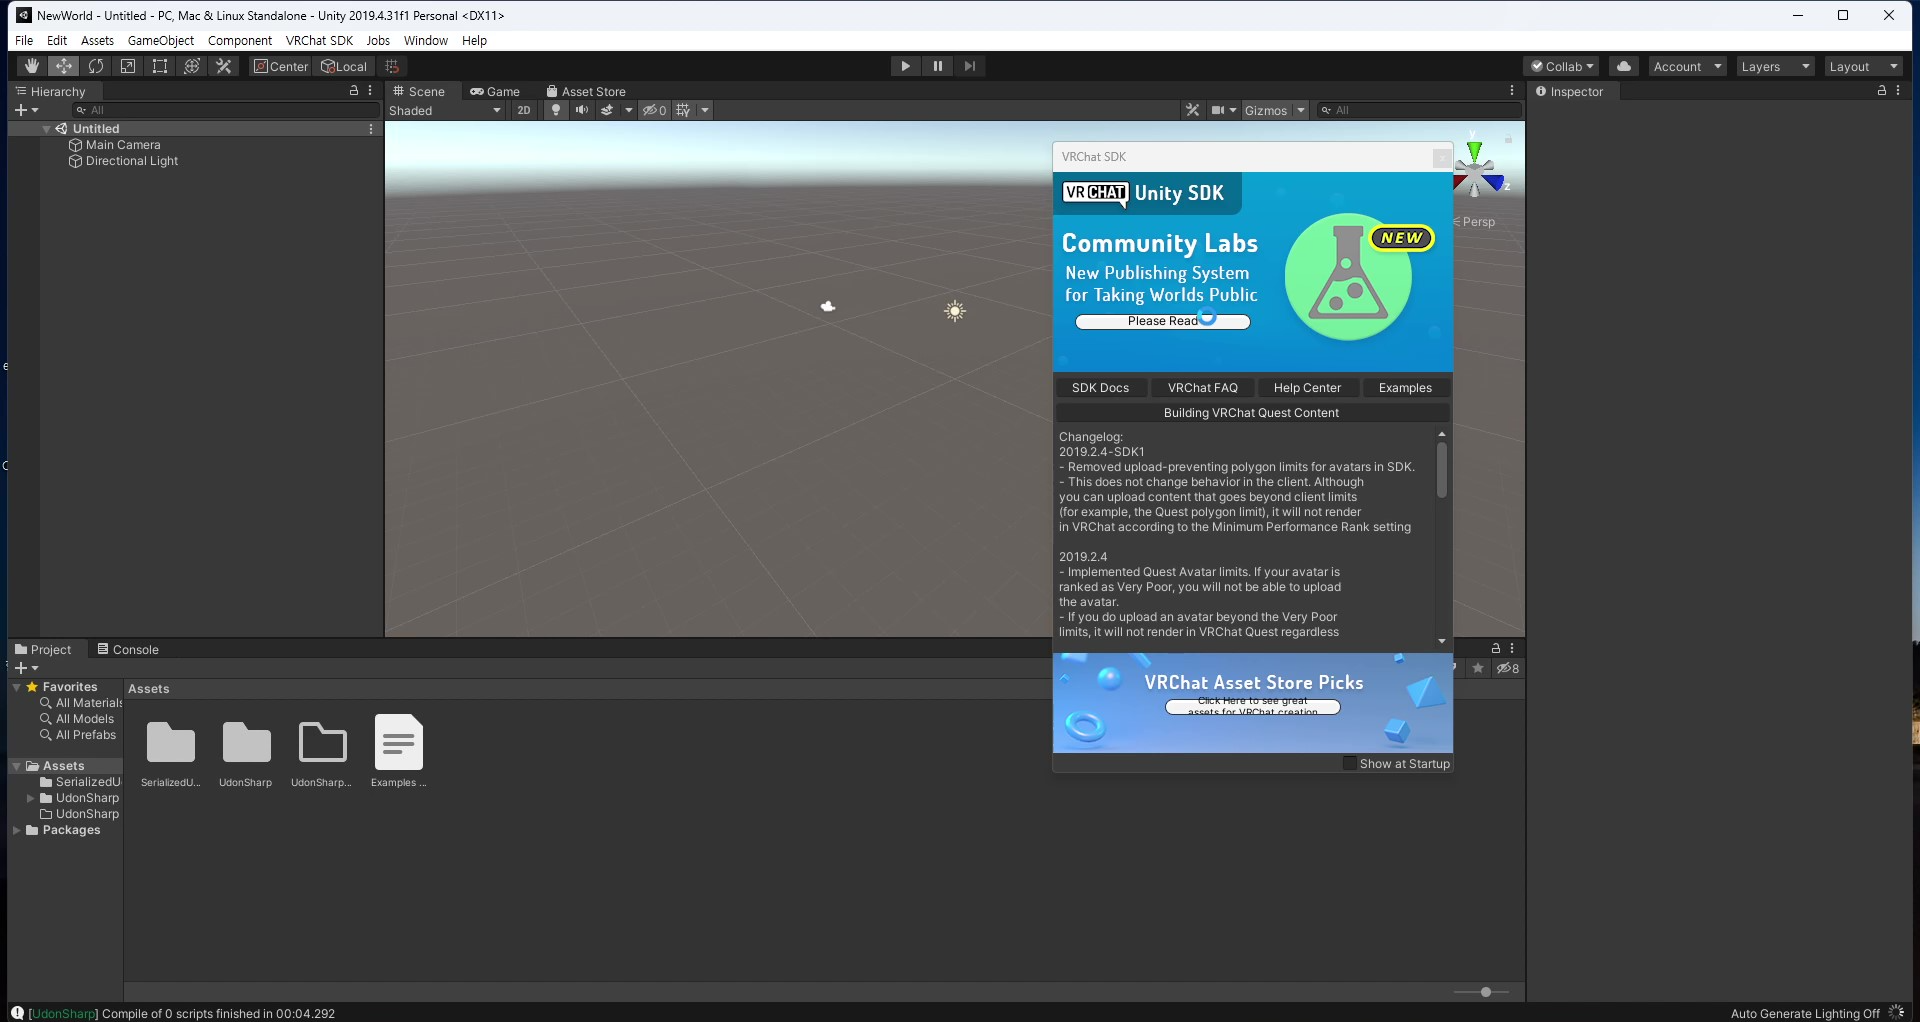
Task: Open the Layers dropdown
Action: (x=1775, y=66)
